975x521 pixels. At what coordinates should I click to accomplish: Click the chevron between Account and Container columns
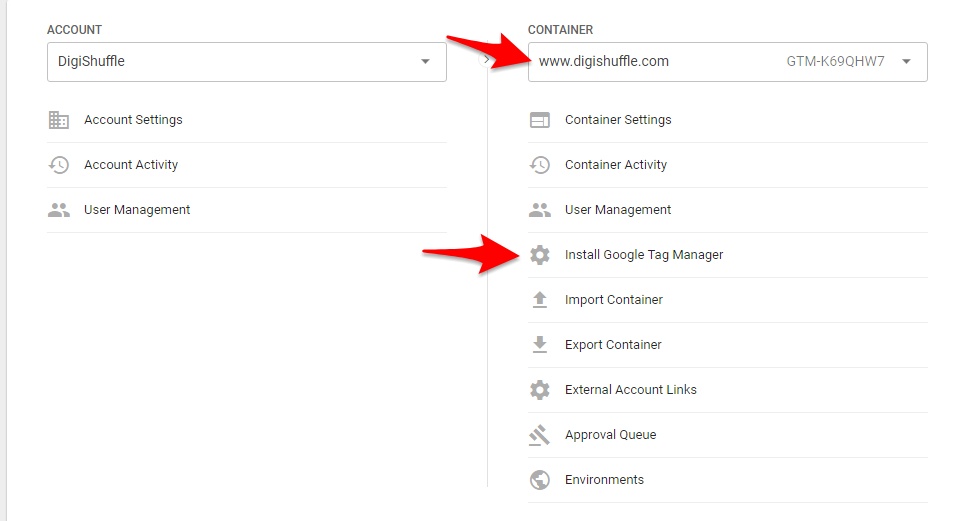[486, 60]
